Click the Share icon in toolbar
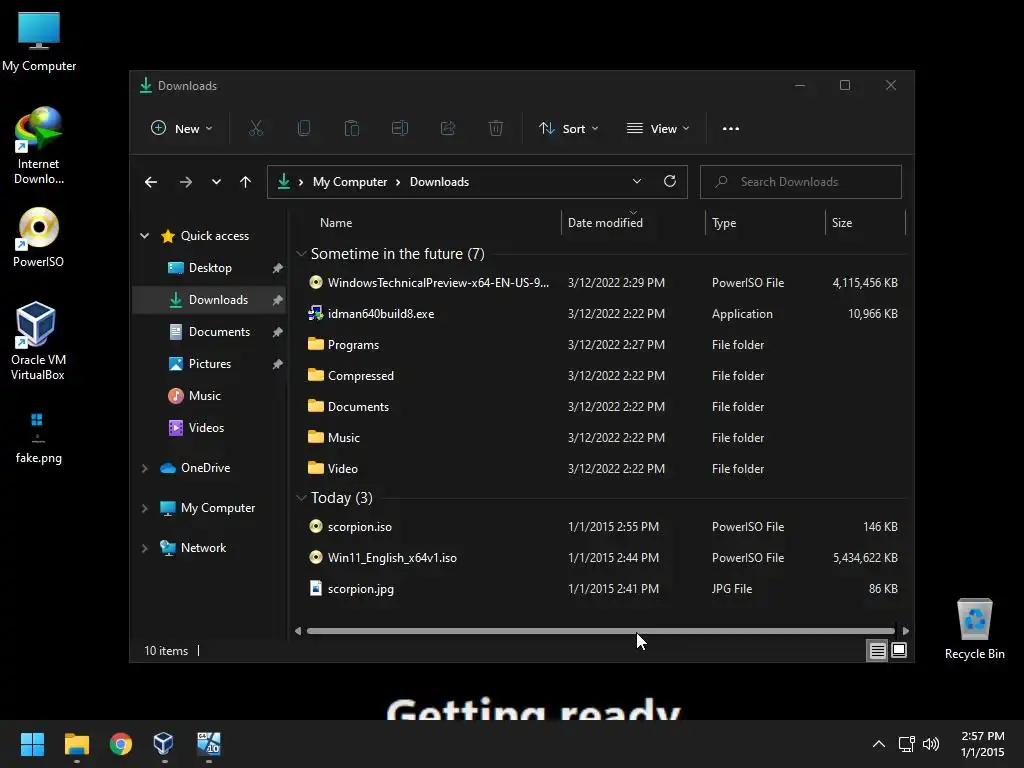Viewport: 1024px width, 768px height. pos(448,129)
